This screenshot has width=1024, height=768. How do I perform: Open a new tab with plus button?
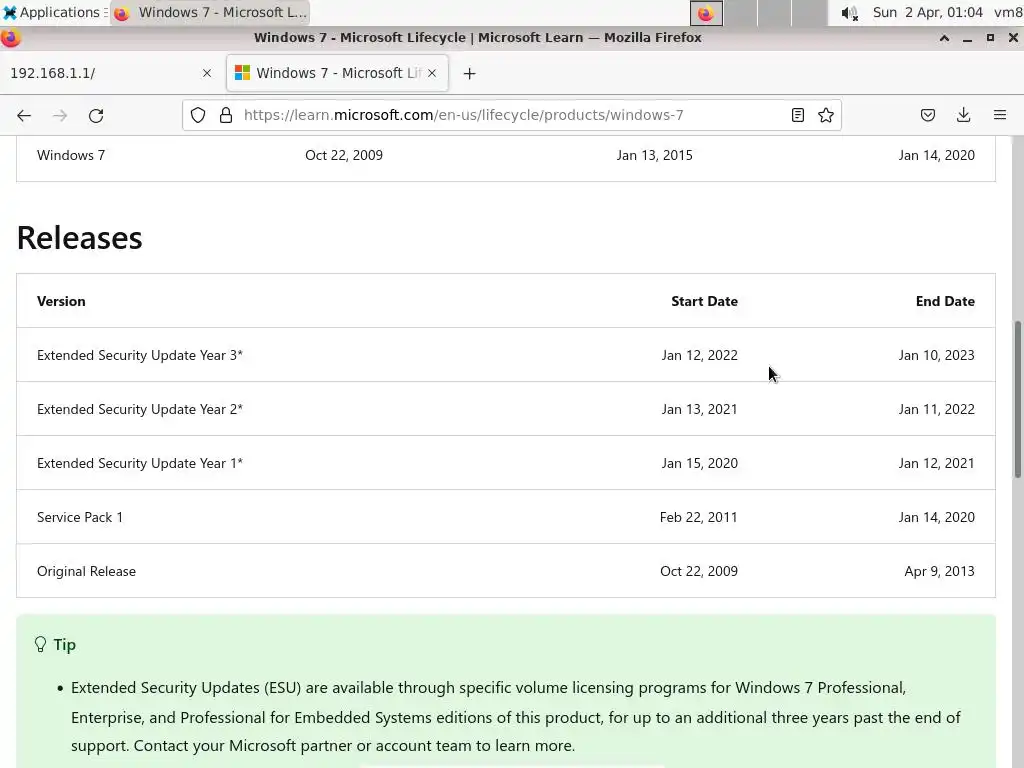click(x=470, y=74)
